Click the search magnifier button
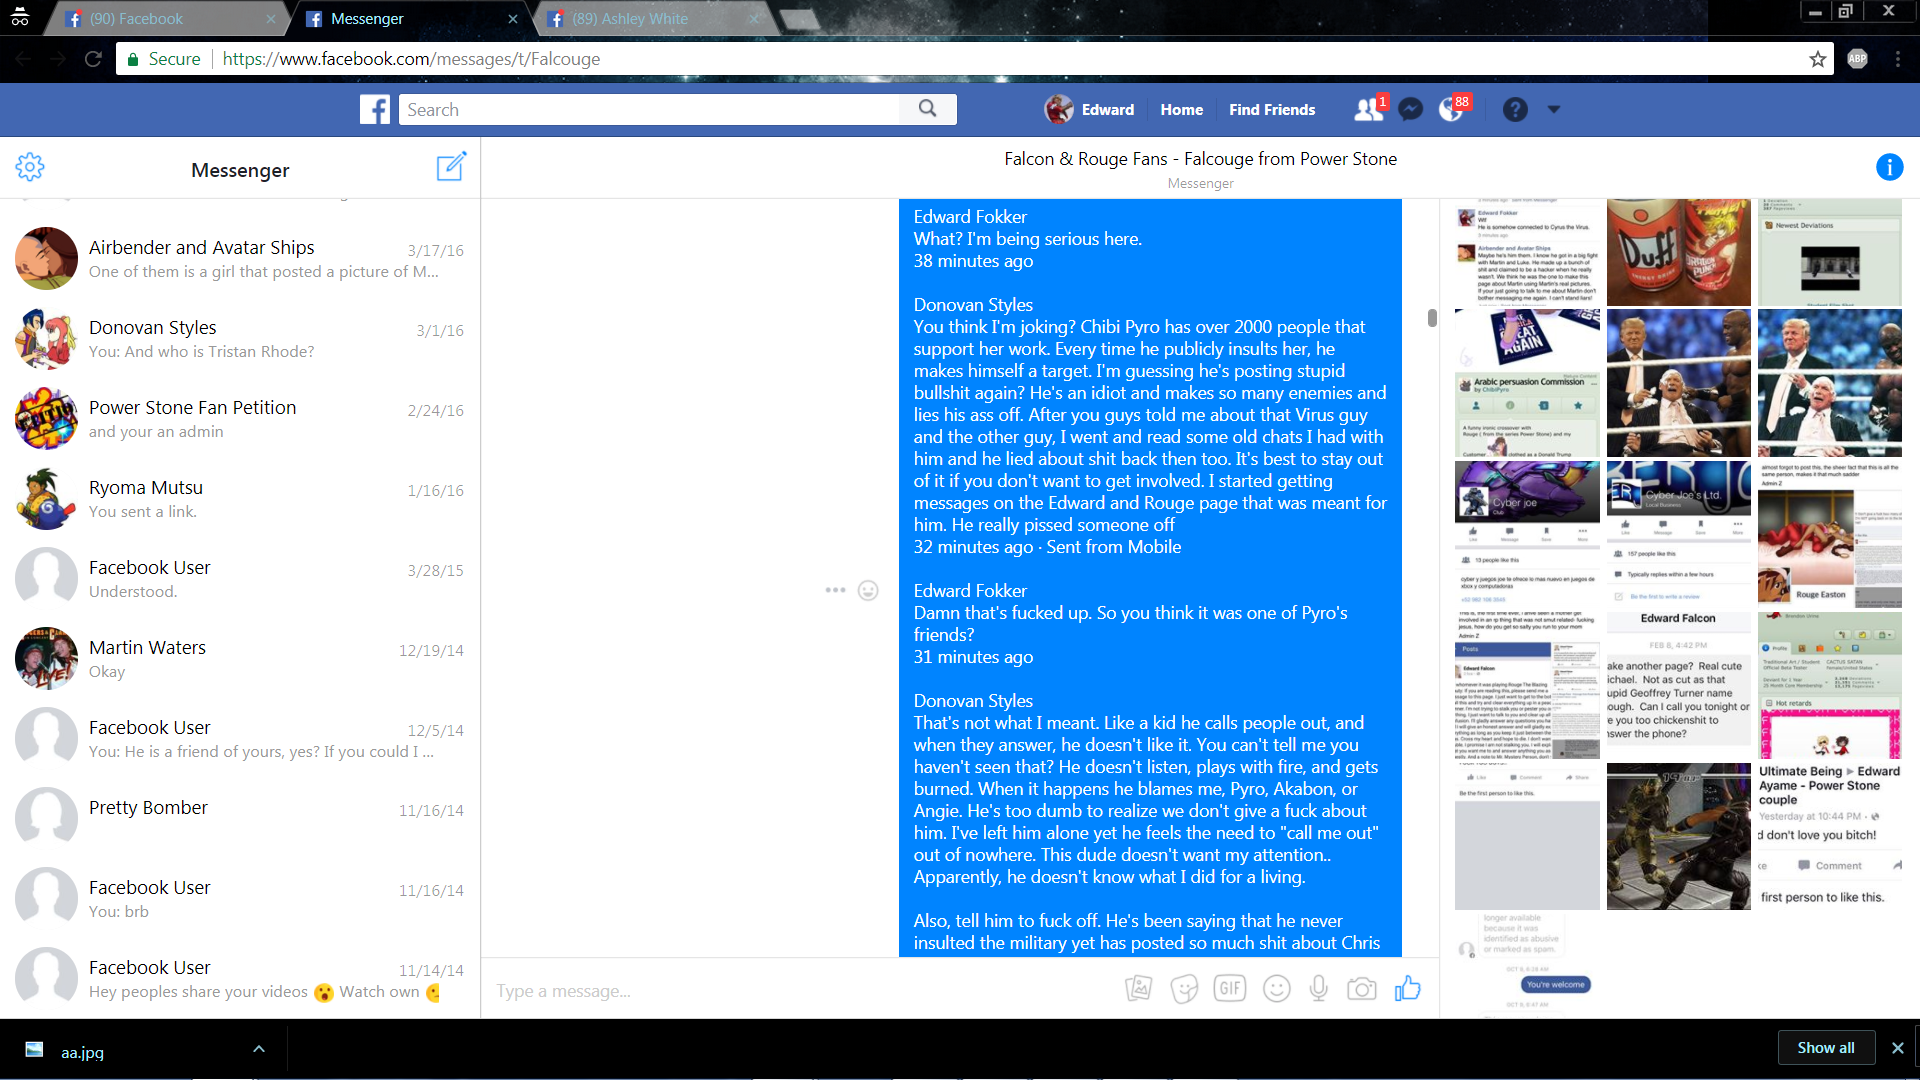Viewport: 1920px width, 1080px height. point(928,109)
